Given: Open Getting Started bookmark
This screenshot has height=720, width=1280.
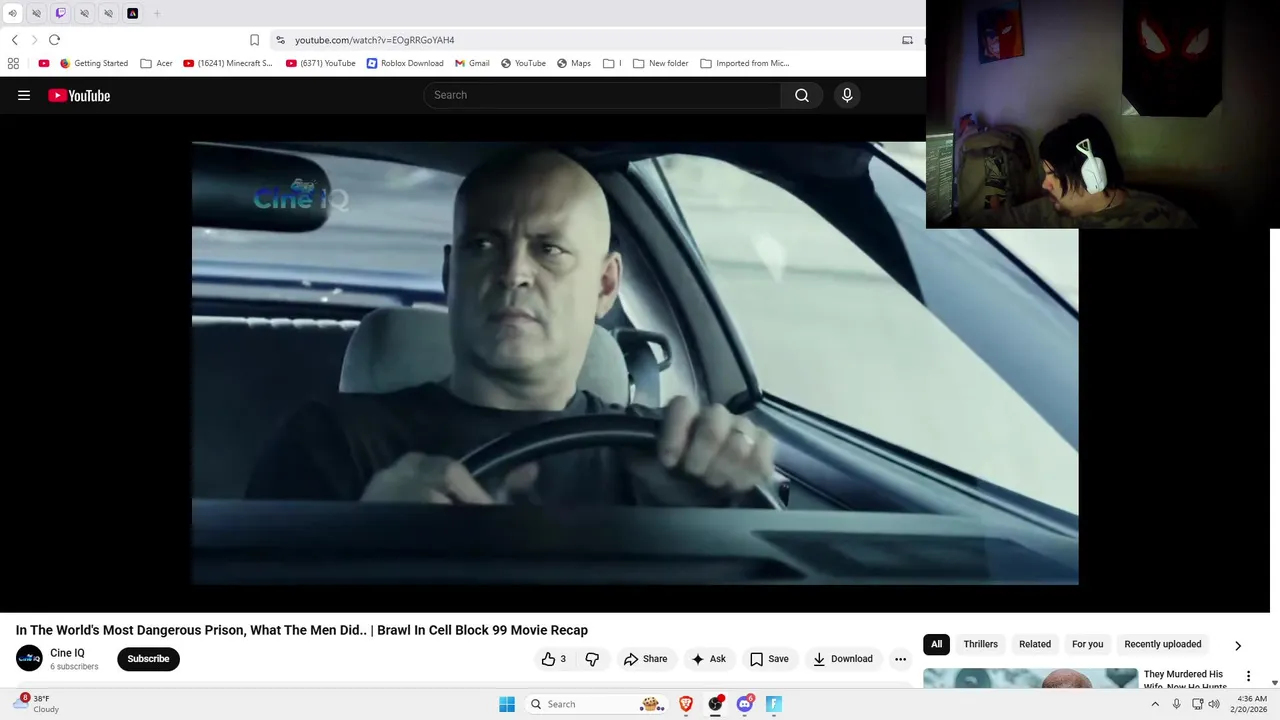Looking at the screenshot, I should click(94, 63).
